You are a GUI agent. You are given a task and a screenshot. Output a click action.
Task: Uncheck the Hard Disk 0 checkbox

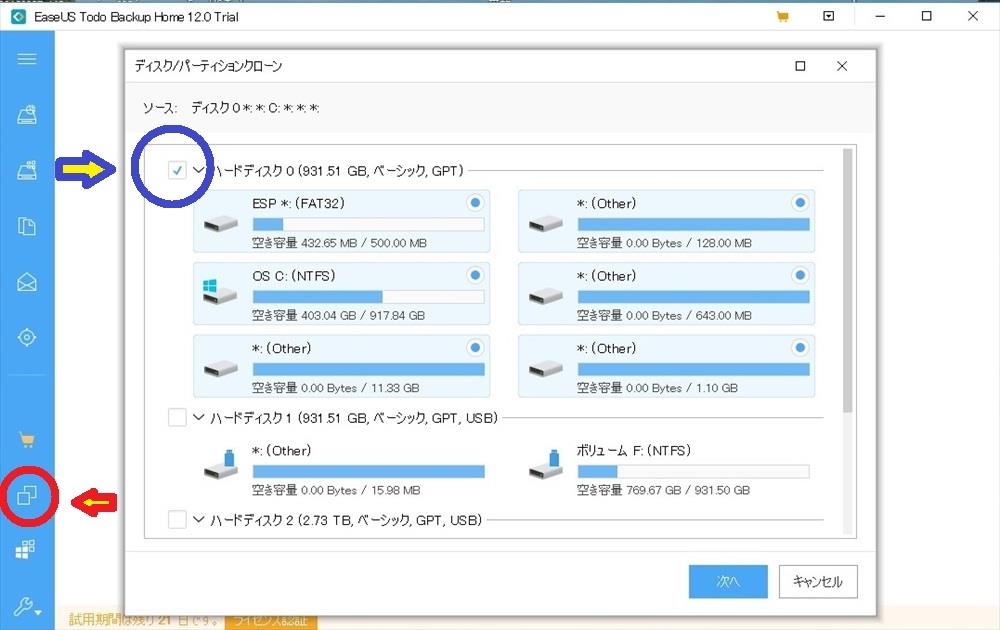177,170
